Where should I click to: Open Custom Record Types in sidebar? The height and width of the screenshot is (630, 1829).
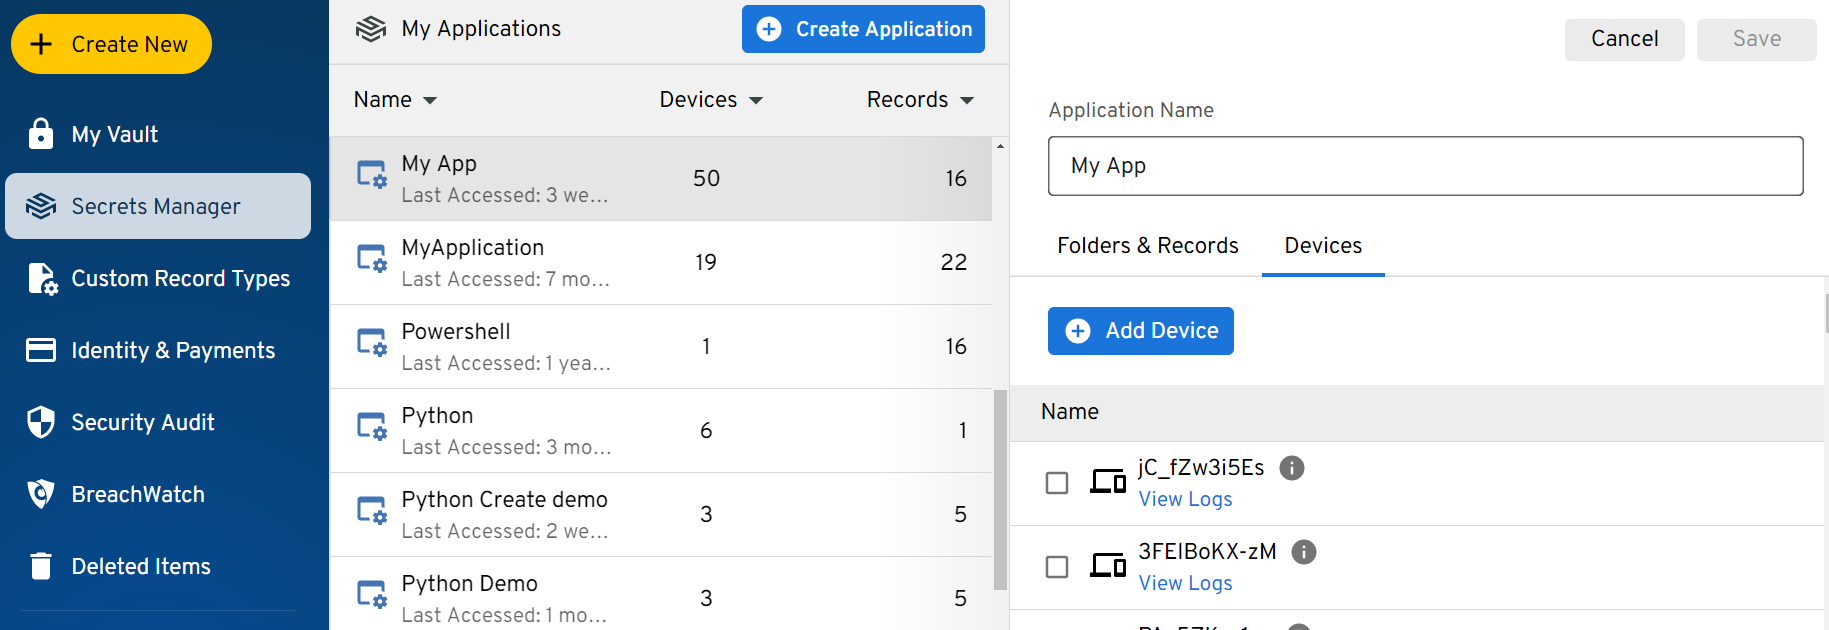coord(180,278)
